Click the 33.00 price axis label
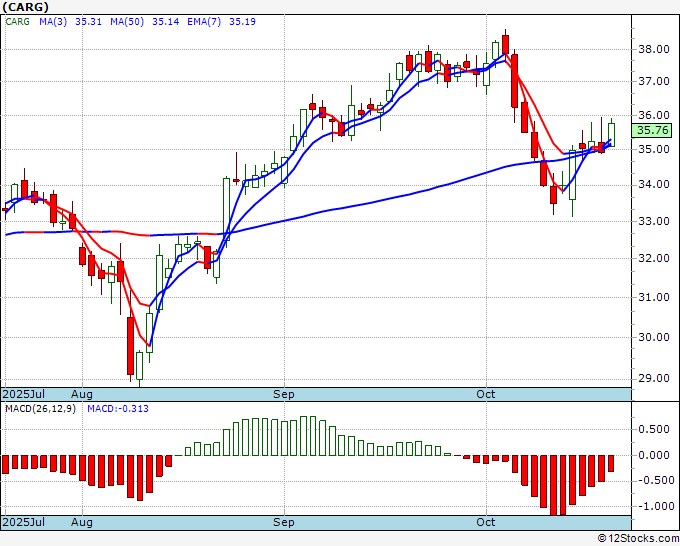680x546 pixels. tap(654, 221)
